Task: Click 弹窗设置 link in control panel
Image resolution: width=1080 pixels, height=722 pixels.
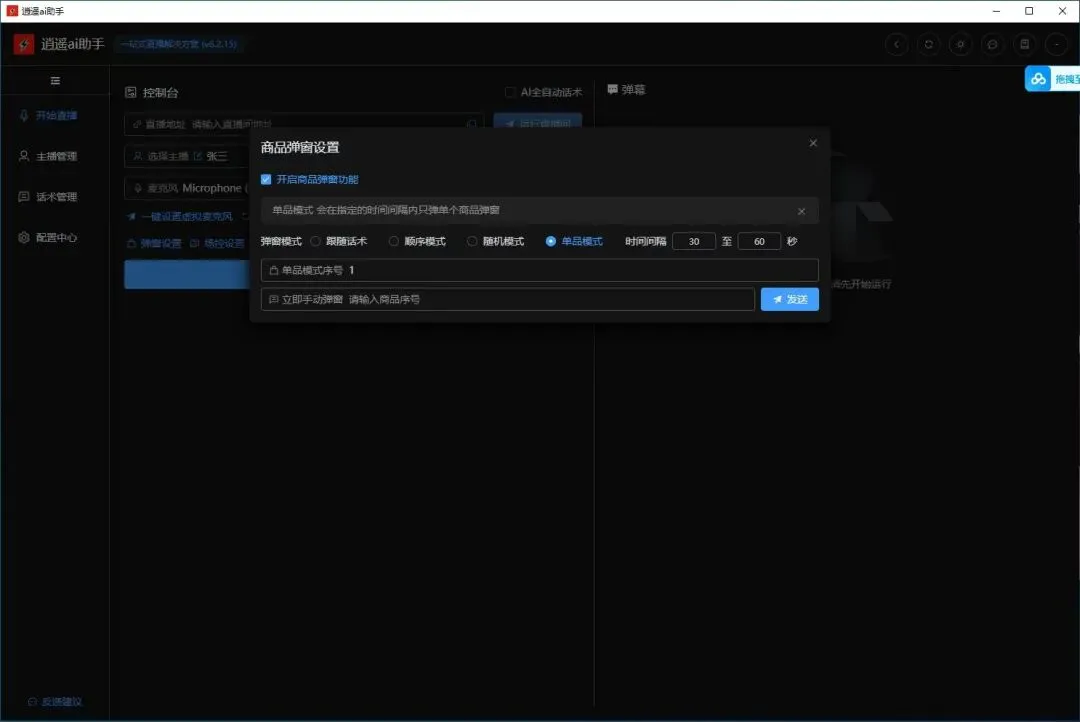Action: pyautogui.click(x=154, y=243)
